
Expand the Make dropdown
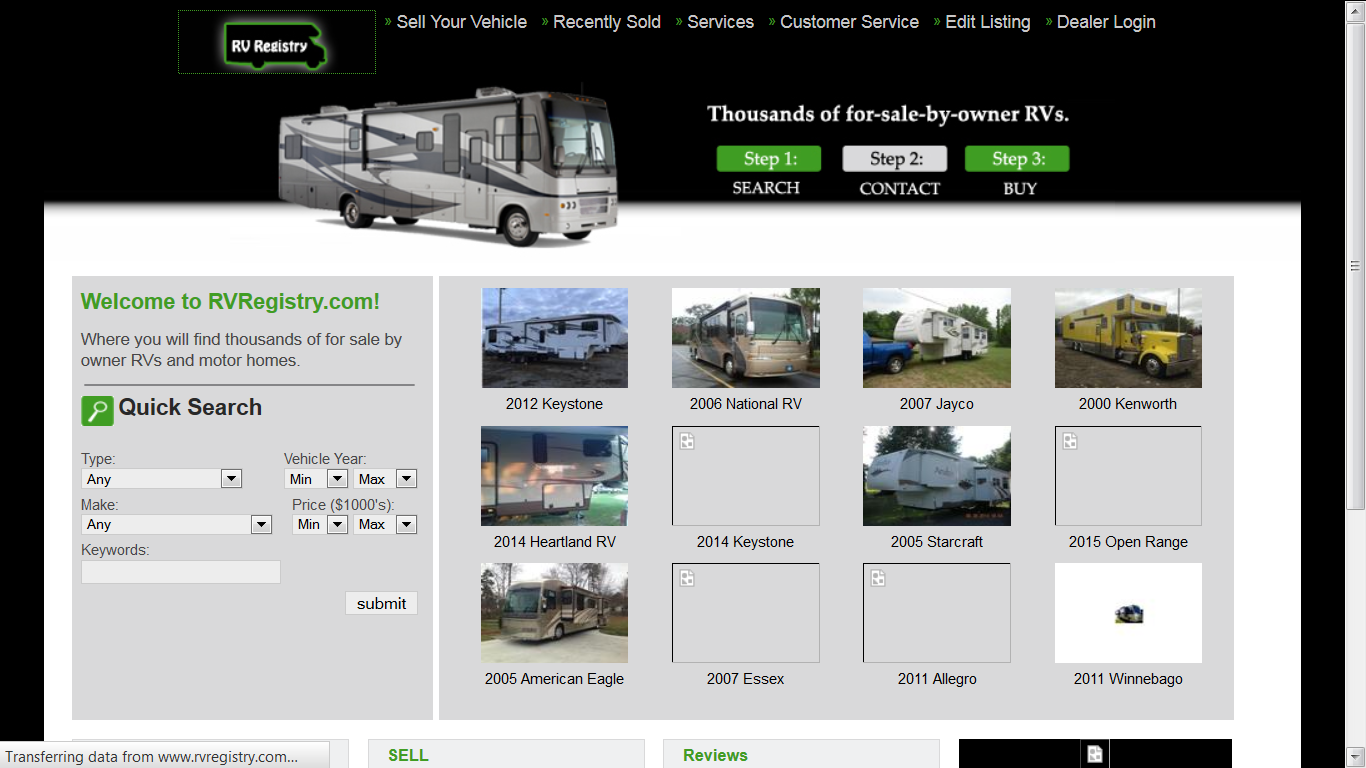click(x=176, y=524)
